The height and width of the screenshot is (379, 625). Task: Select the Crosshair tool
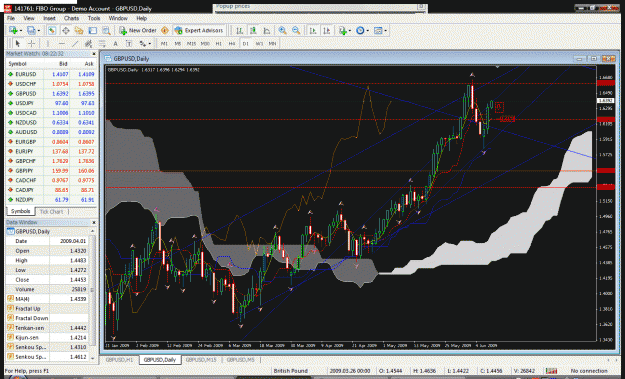coord(31,43)
